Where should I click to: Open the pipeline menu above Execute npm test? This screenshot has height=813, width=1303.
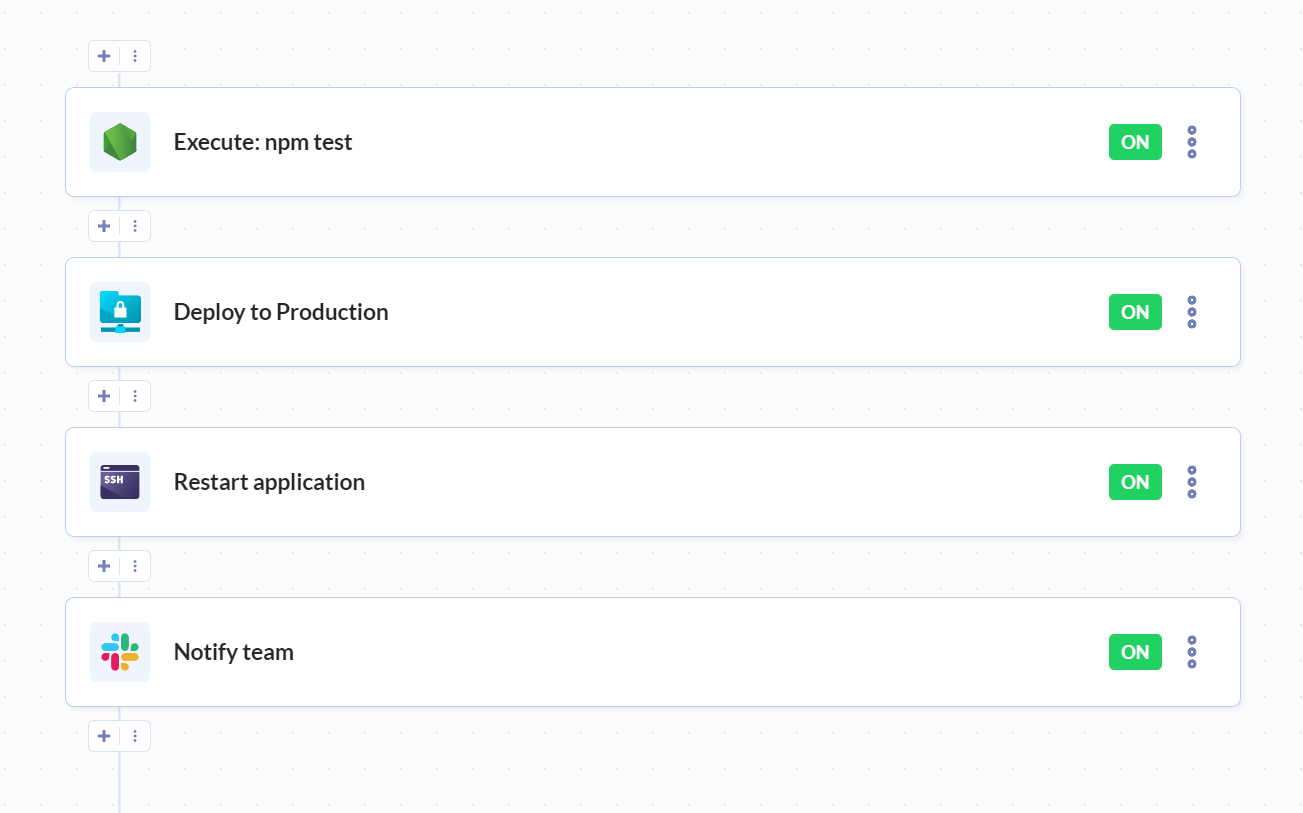click(135, 56)
